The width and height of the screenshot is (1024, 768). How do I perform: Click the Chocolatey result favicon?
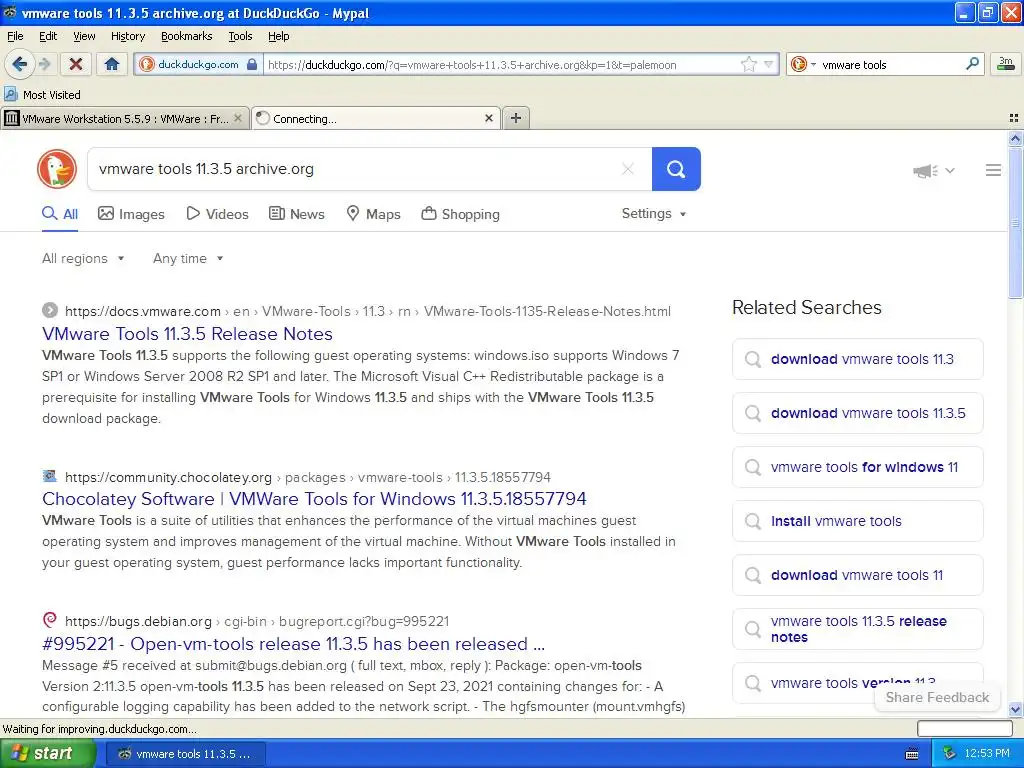coord(50,476)
